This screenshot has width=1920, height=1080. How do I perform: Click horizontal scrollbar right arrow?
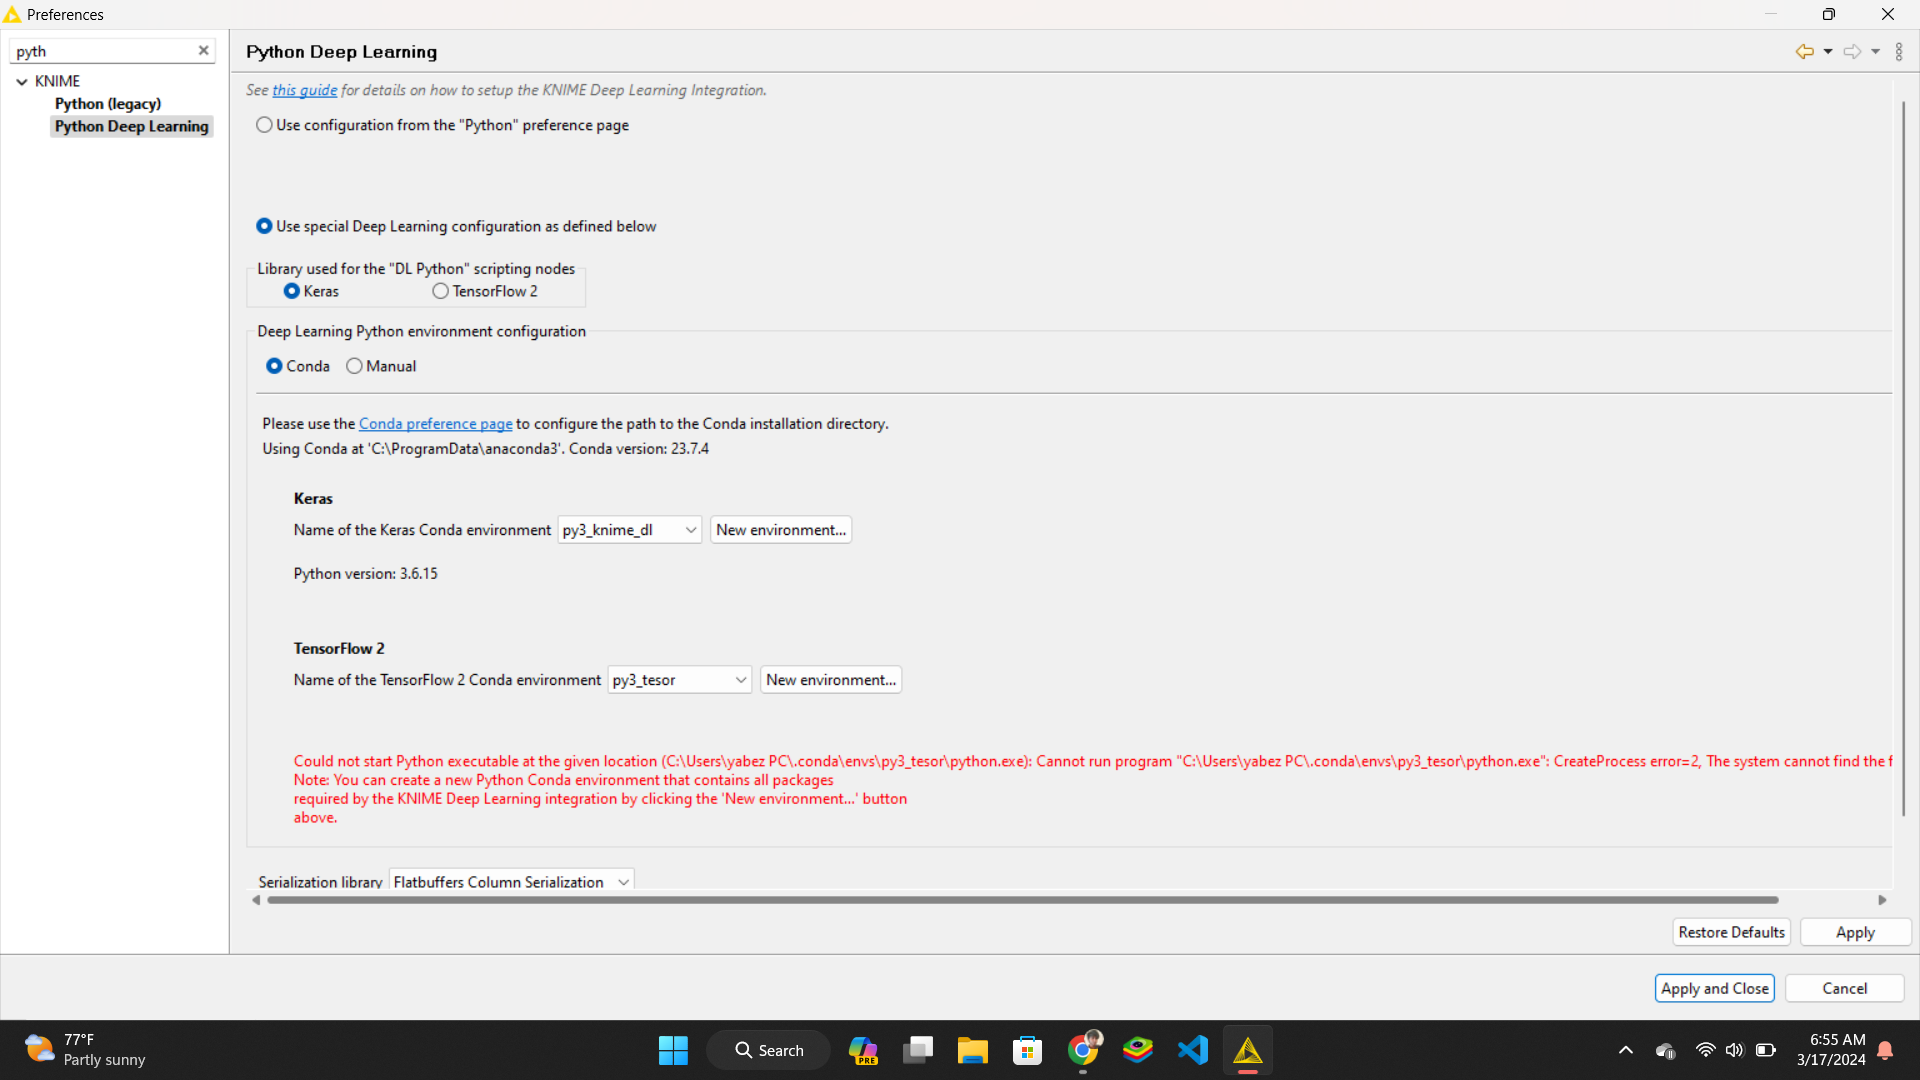coord(1882,900)
